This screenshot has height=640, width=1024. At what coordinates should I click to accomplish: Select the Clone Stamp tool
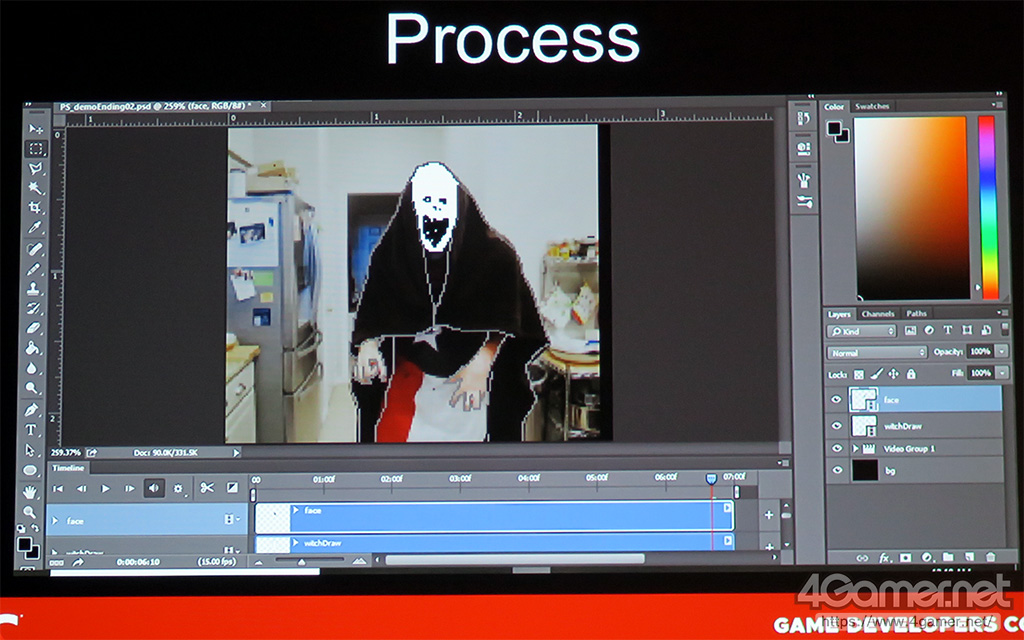point(34,288)
